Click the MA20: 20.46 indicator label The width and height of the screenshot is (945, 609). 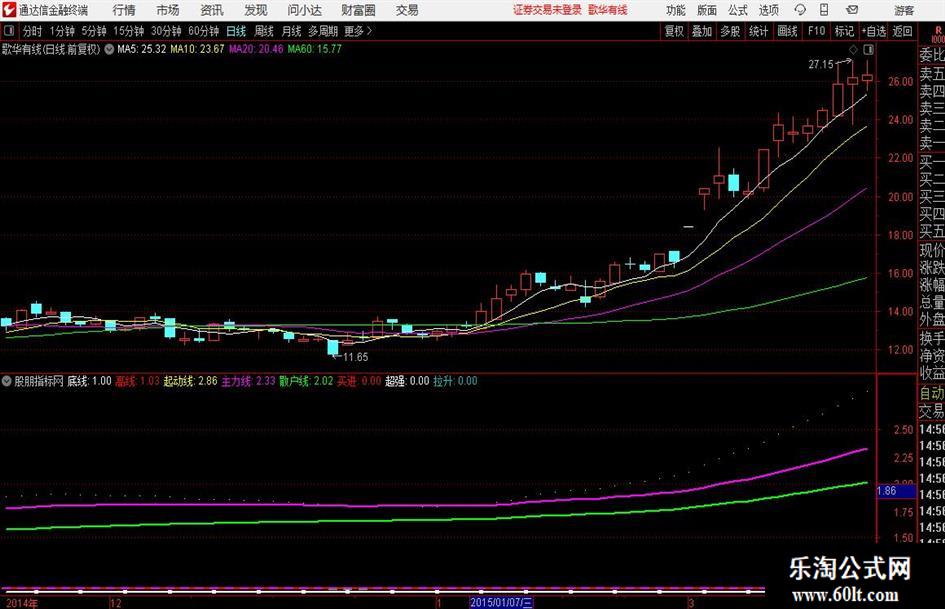click(256, 49)
